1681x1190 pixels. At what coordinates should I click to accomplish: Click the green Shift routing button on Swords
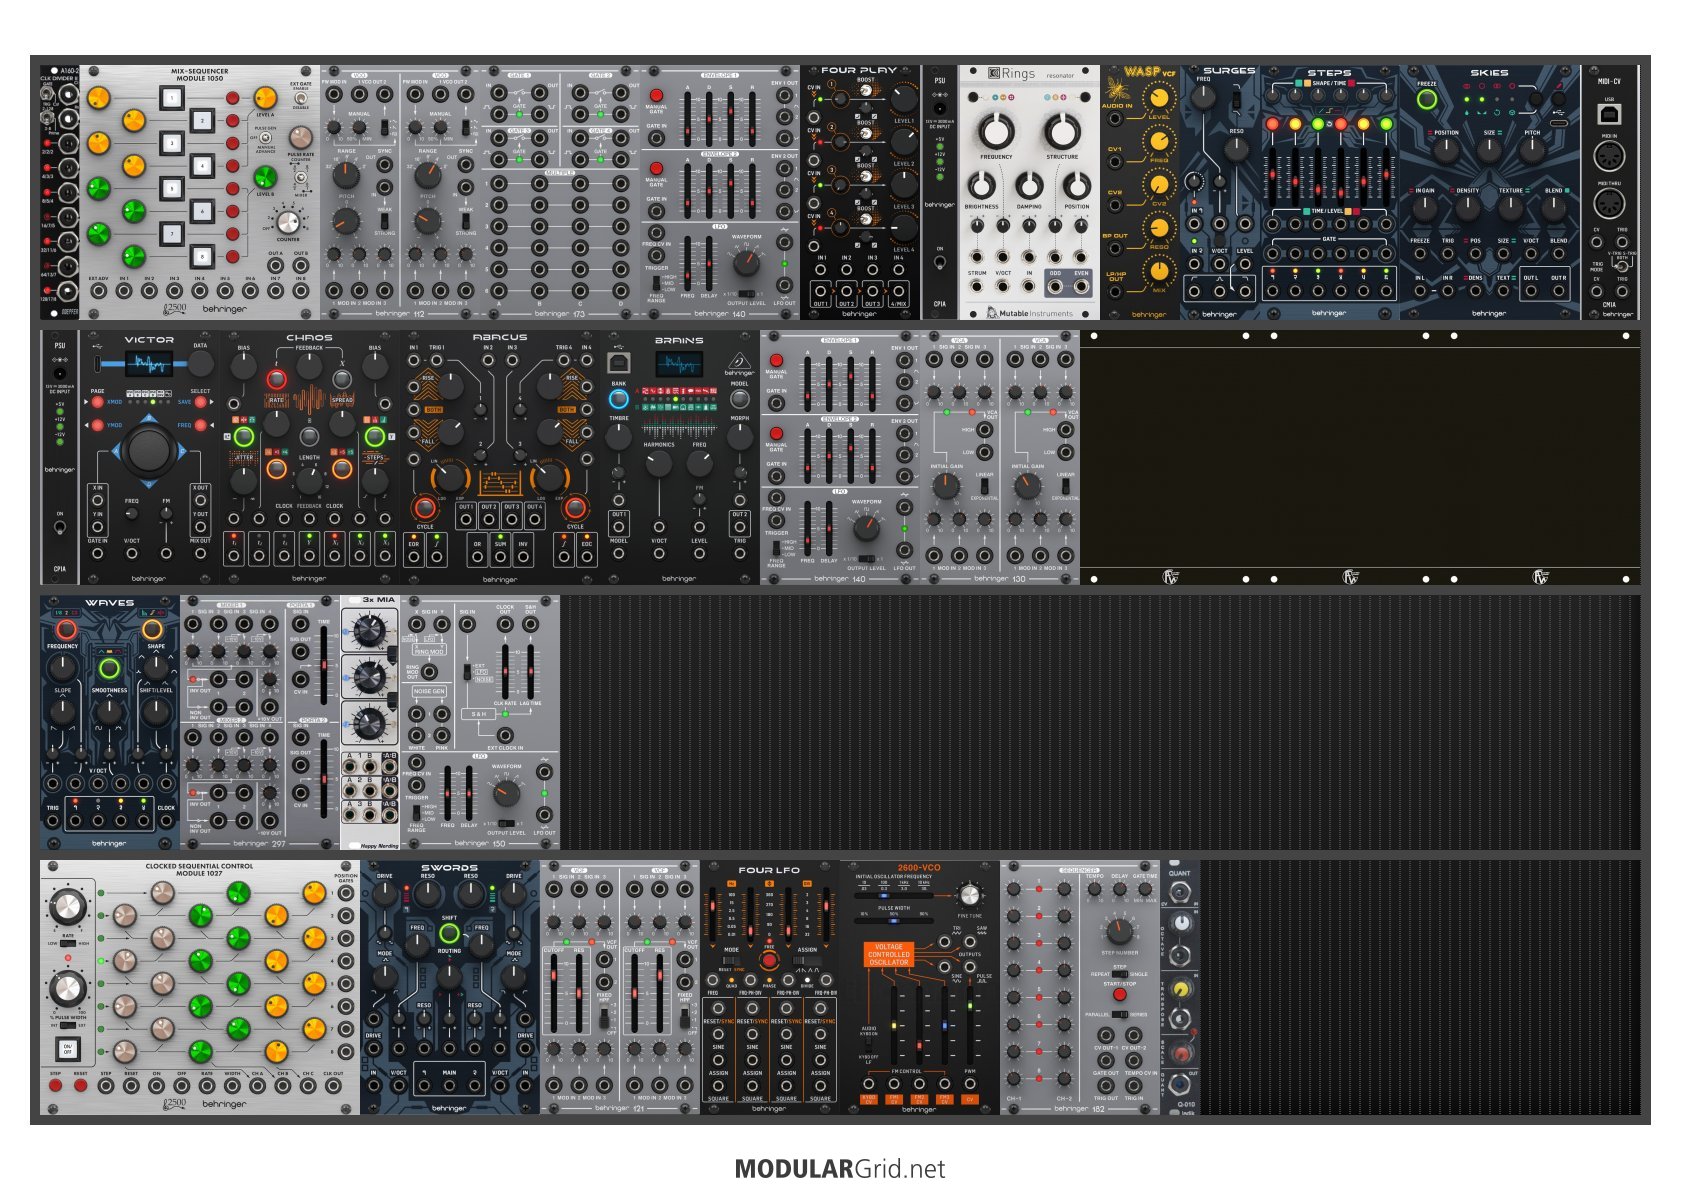point(449,933)
